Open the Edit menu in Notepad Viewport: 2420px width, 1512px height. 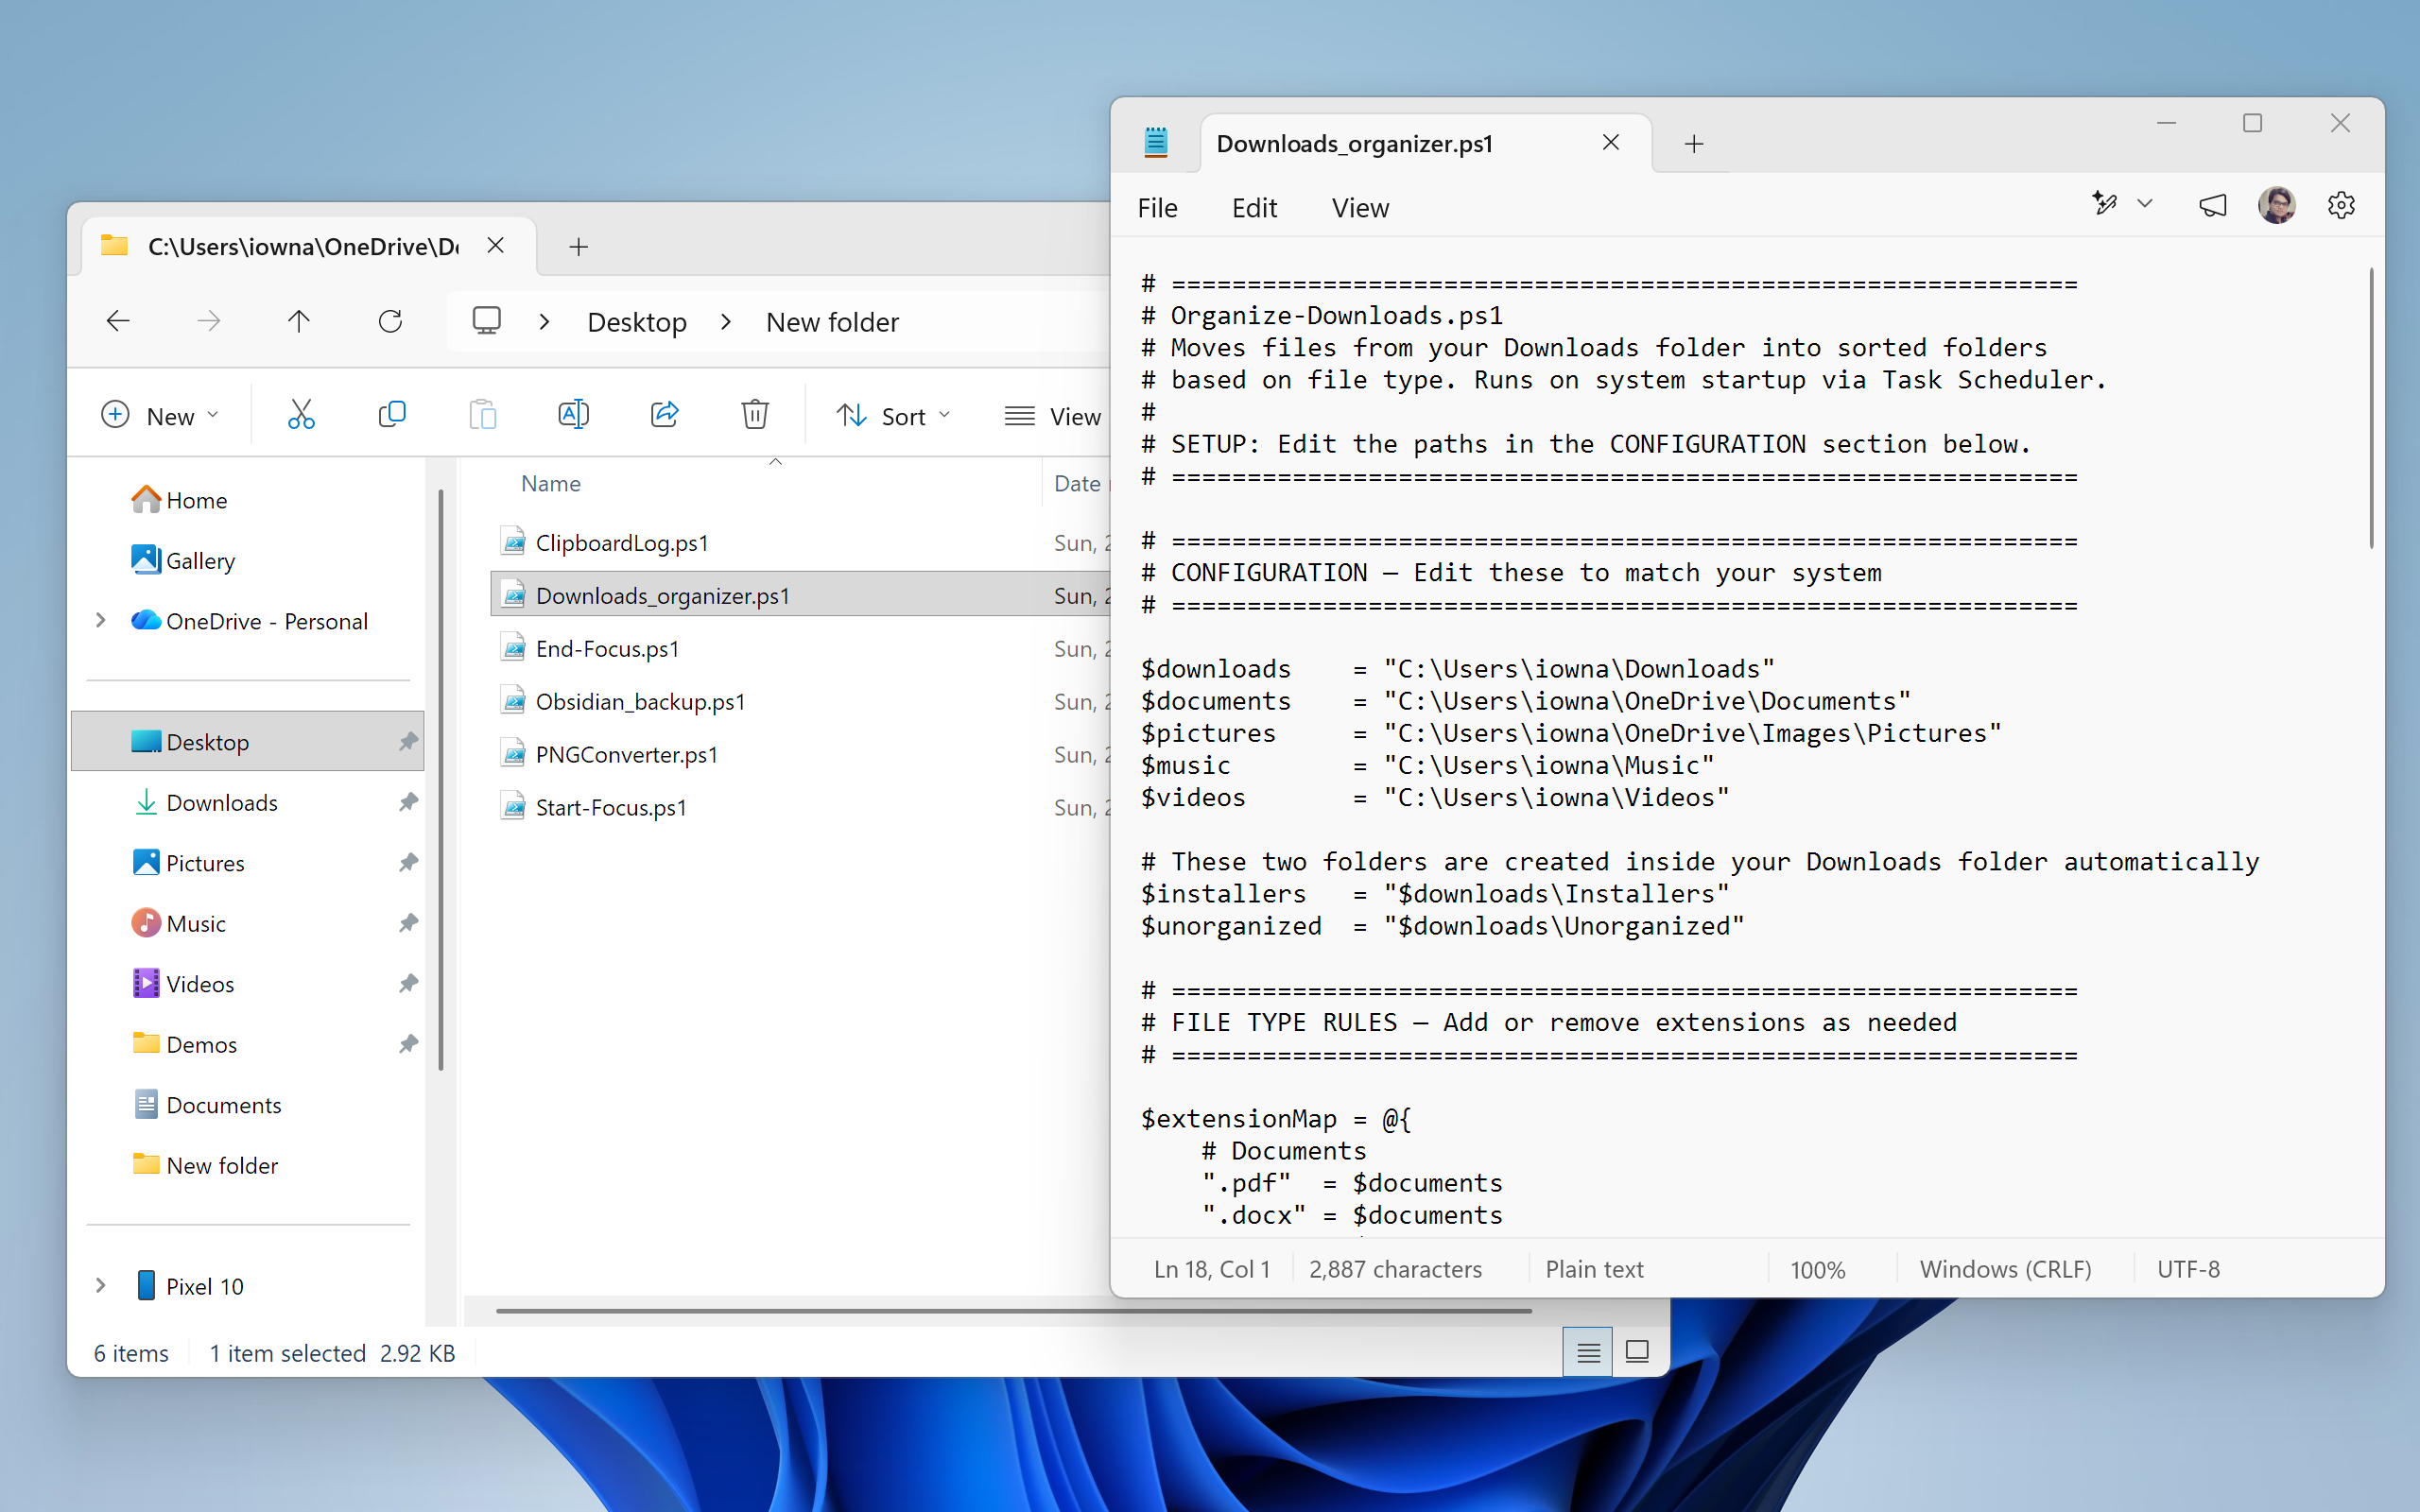pos(1254,208)
